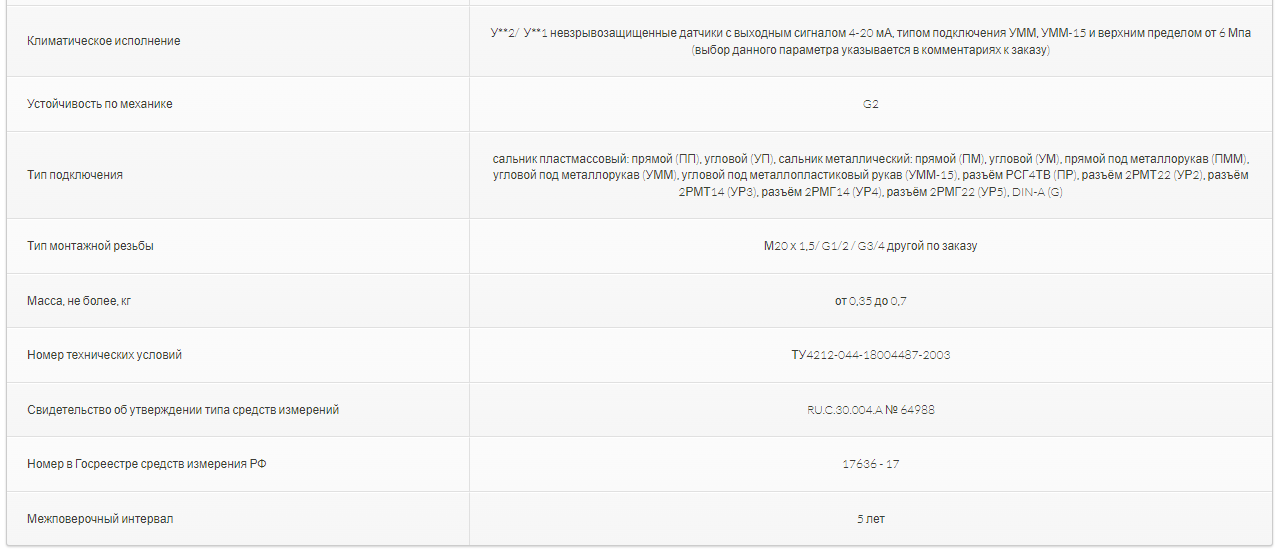Viewport: 1279px width, 553px height.
Task: Click the 'Тип монтажной резьбы' label
Action: (91, 246)
